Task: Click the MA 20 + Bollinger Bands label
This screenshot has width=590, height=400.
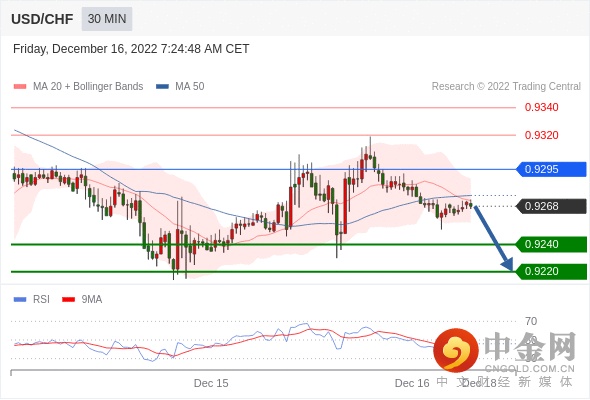Action: tap(88, 87)
